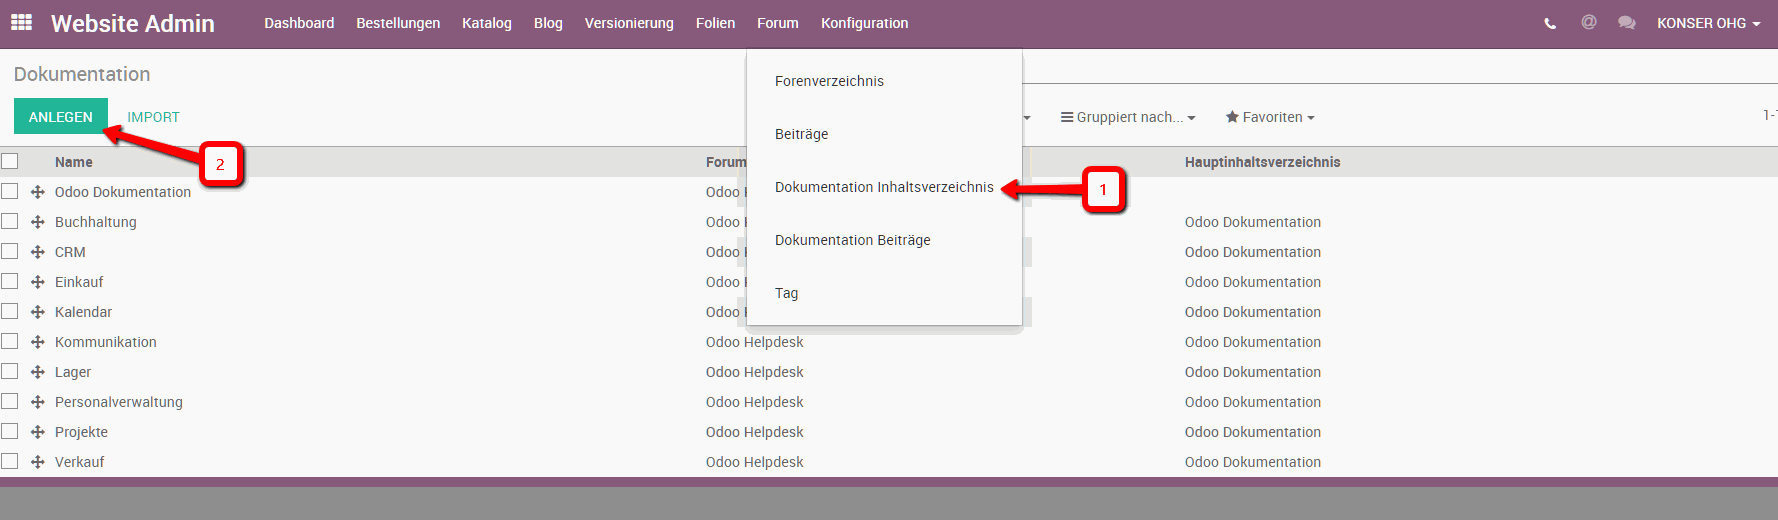
Task: Open the Favoriten dropdown
Action: [1270, 117]
